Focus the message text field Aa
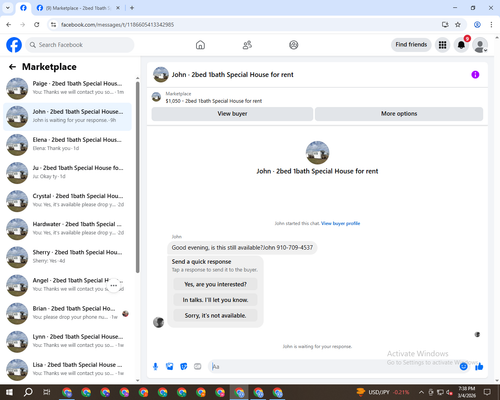 coord(333,367)
